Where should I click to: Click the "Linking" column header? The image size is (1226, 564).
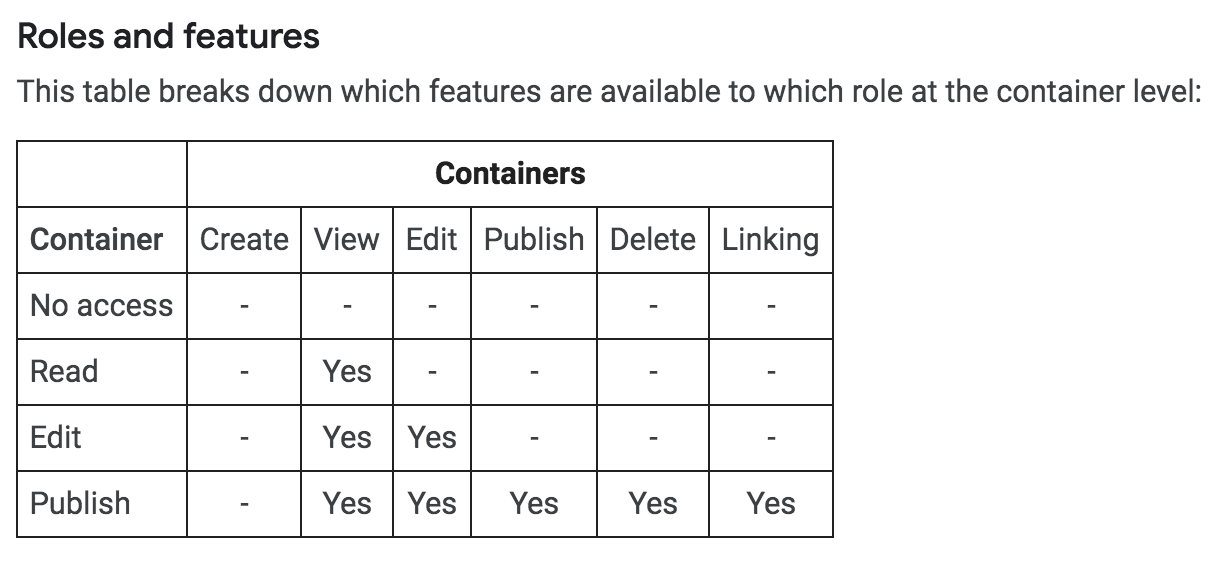(x=770, y=240)
